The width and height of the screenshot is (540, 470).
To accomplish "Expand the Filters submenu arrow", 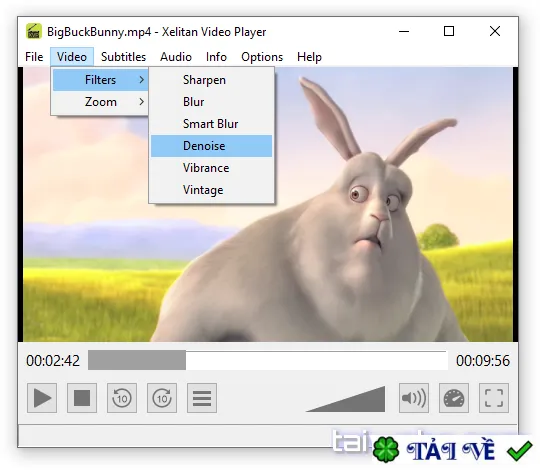I will [141, 80].
